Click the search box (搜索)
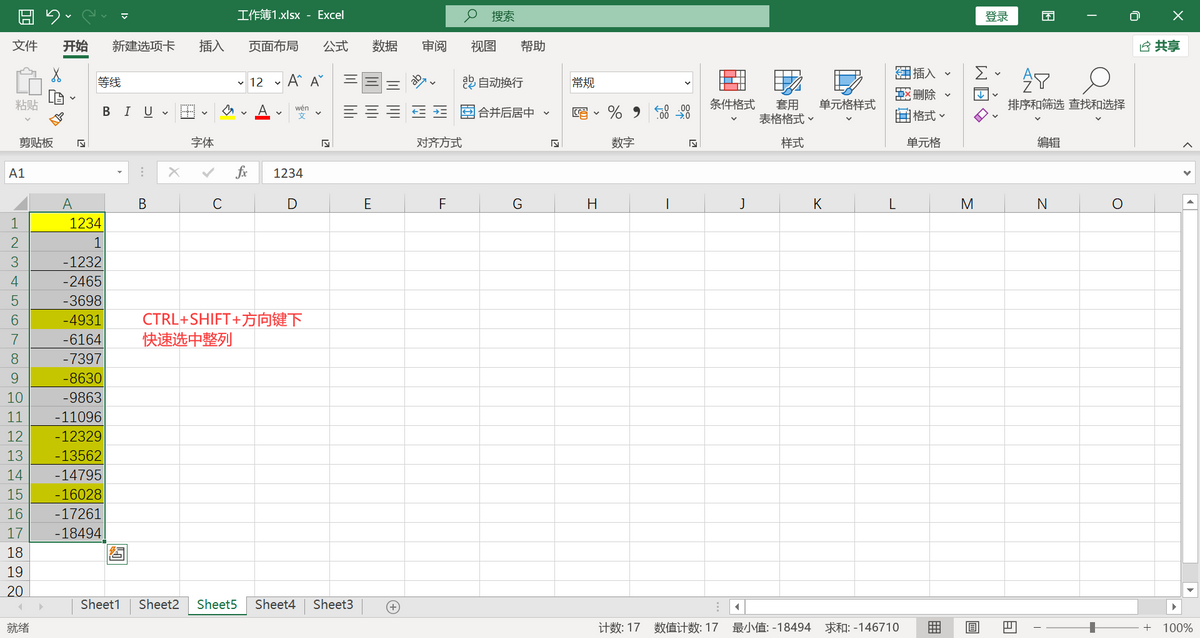Image resolution: width=1200 pixels, height=638 pixels. tap(607, 16)
